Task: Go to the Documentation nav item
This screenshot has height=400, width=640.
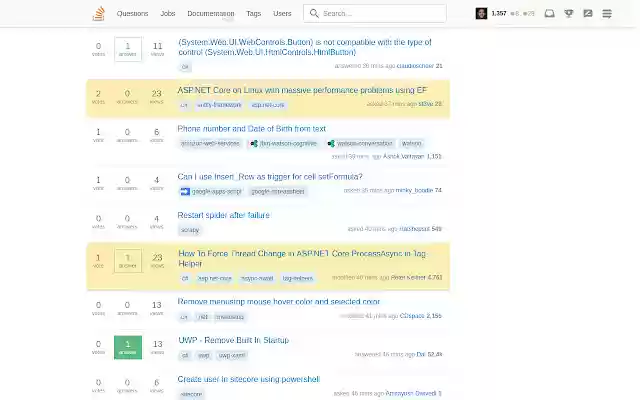Action: coord(211,13)
